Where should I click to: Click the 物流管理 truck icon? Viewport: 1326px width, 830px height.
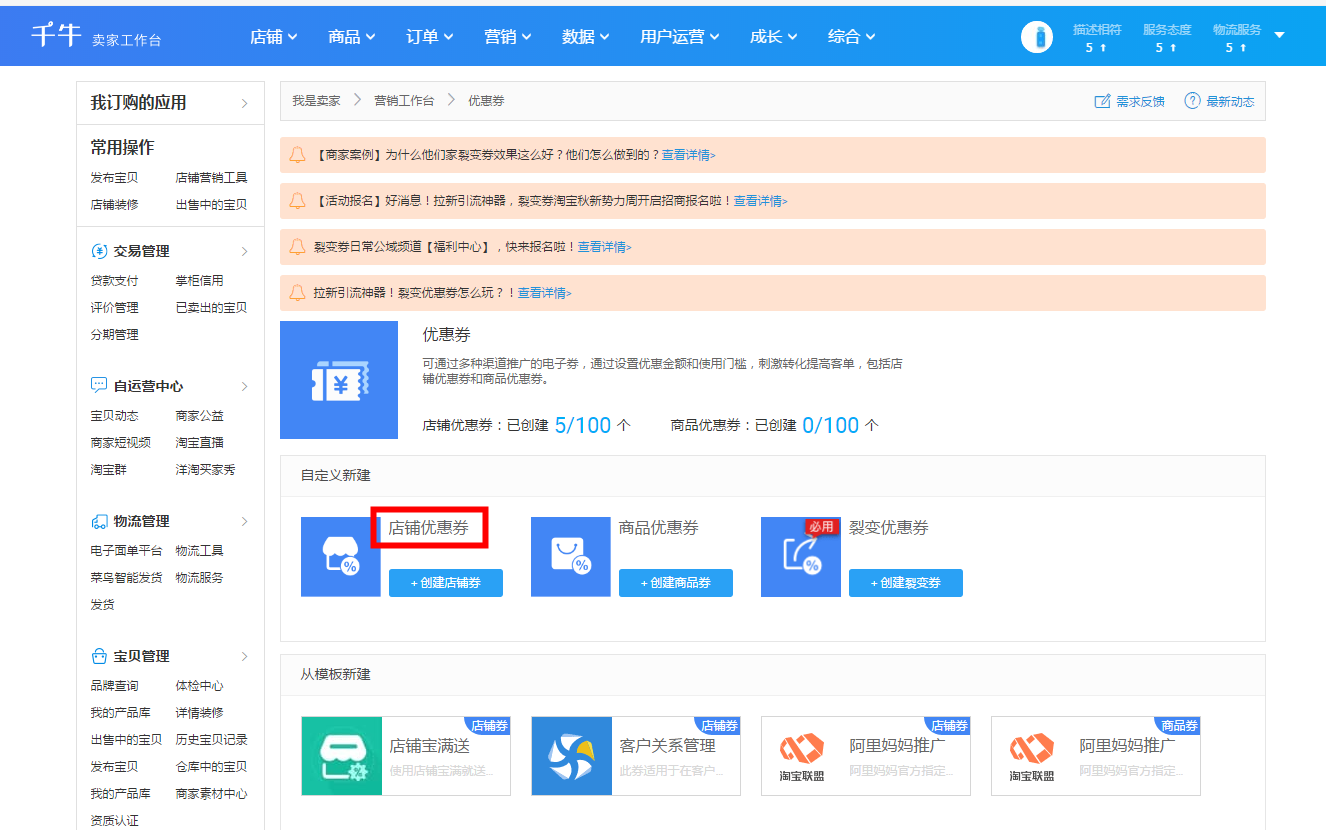click(x=99, y=521)
